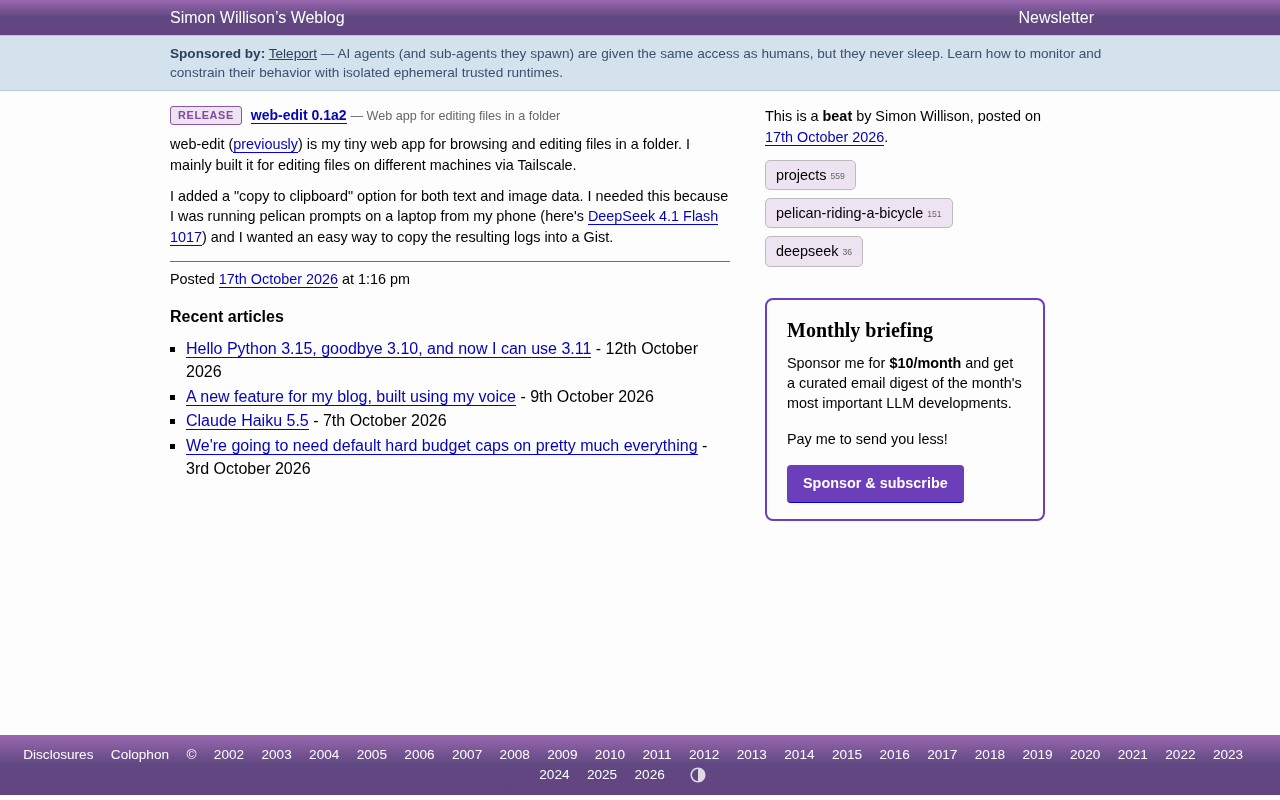Image resolution: width=1280 pixels, height=800 pixels.
Task: Go to the 2005 archive
Action: pyautogui.click(x=372, y=755)
